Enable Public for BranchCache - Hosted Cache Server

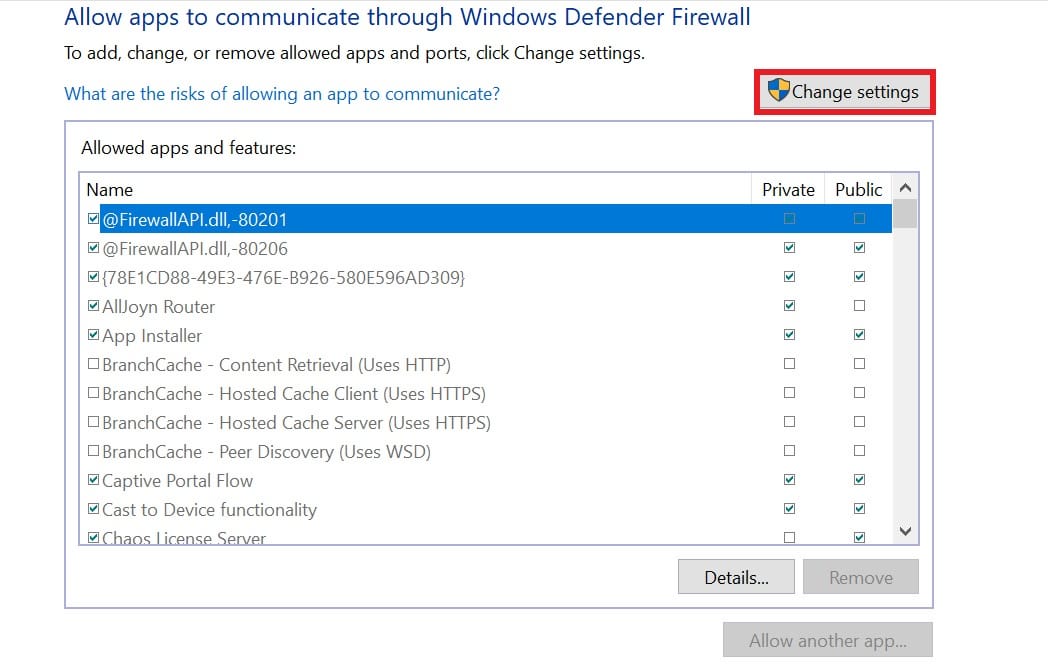pos(860,422)
